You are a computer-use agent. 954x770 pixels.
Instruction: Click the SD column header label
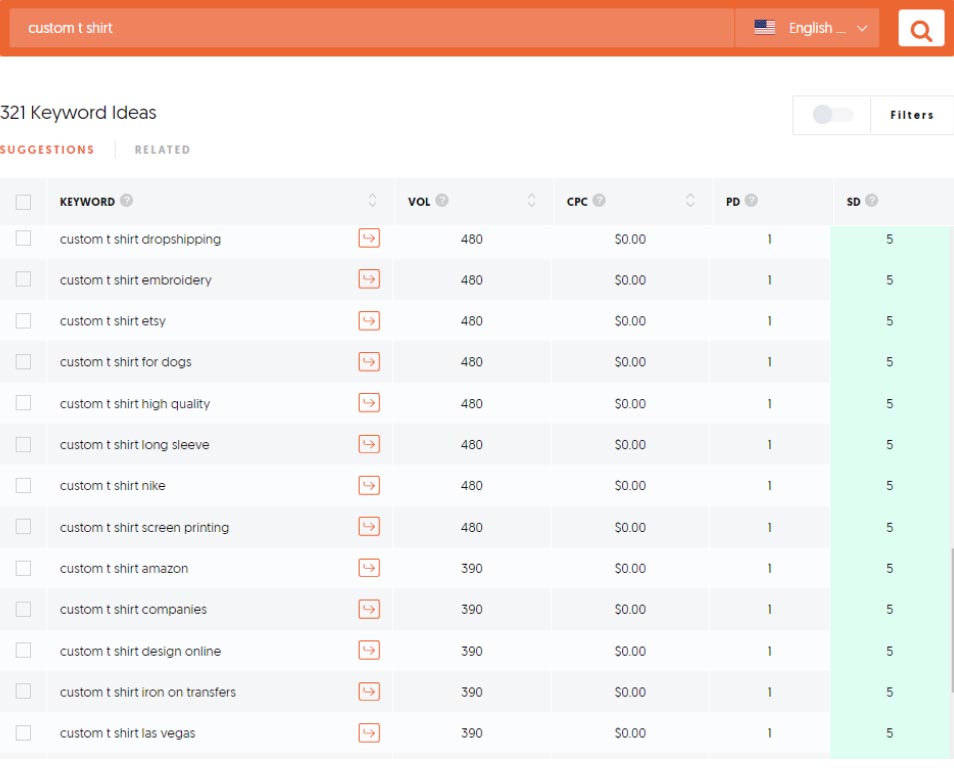coord(853,201)
